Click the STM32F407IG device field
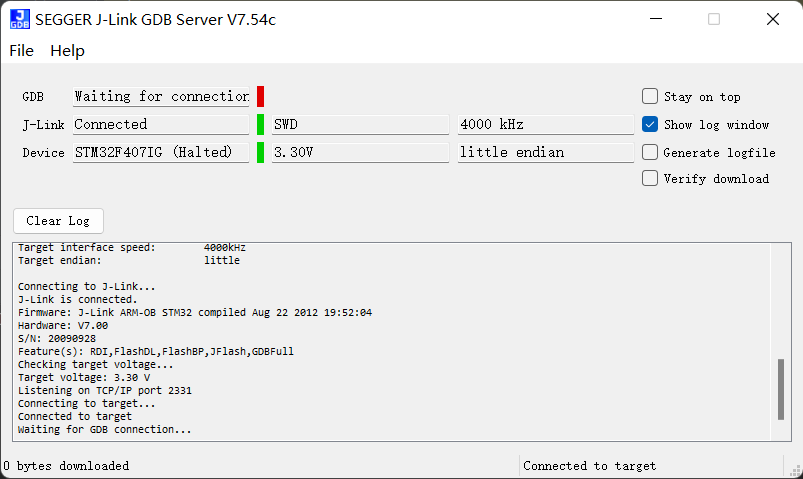Image resolution: width=803 pixels, height=479 pixels. (161, 153)
